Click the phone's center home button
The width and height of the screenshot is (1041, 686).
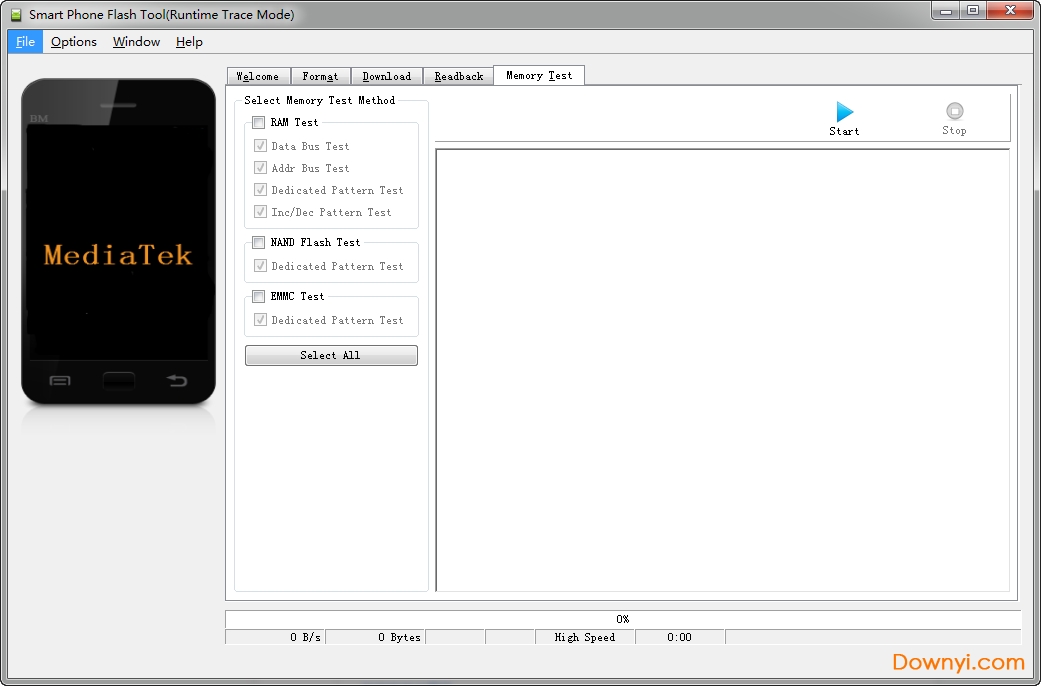point(118,381)
